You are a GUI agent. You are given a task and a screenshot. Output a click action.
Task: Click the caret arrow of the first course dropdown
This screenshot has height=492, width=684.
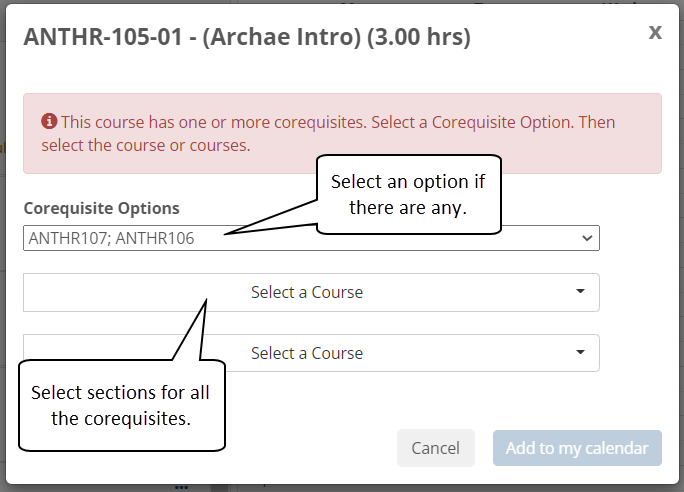coord(580,292)
